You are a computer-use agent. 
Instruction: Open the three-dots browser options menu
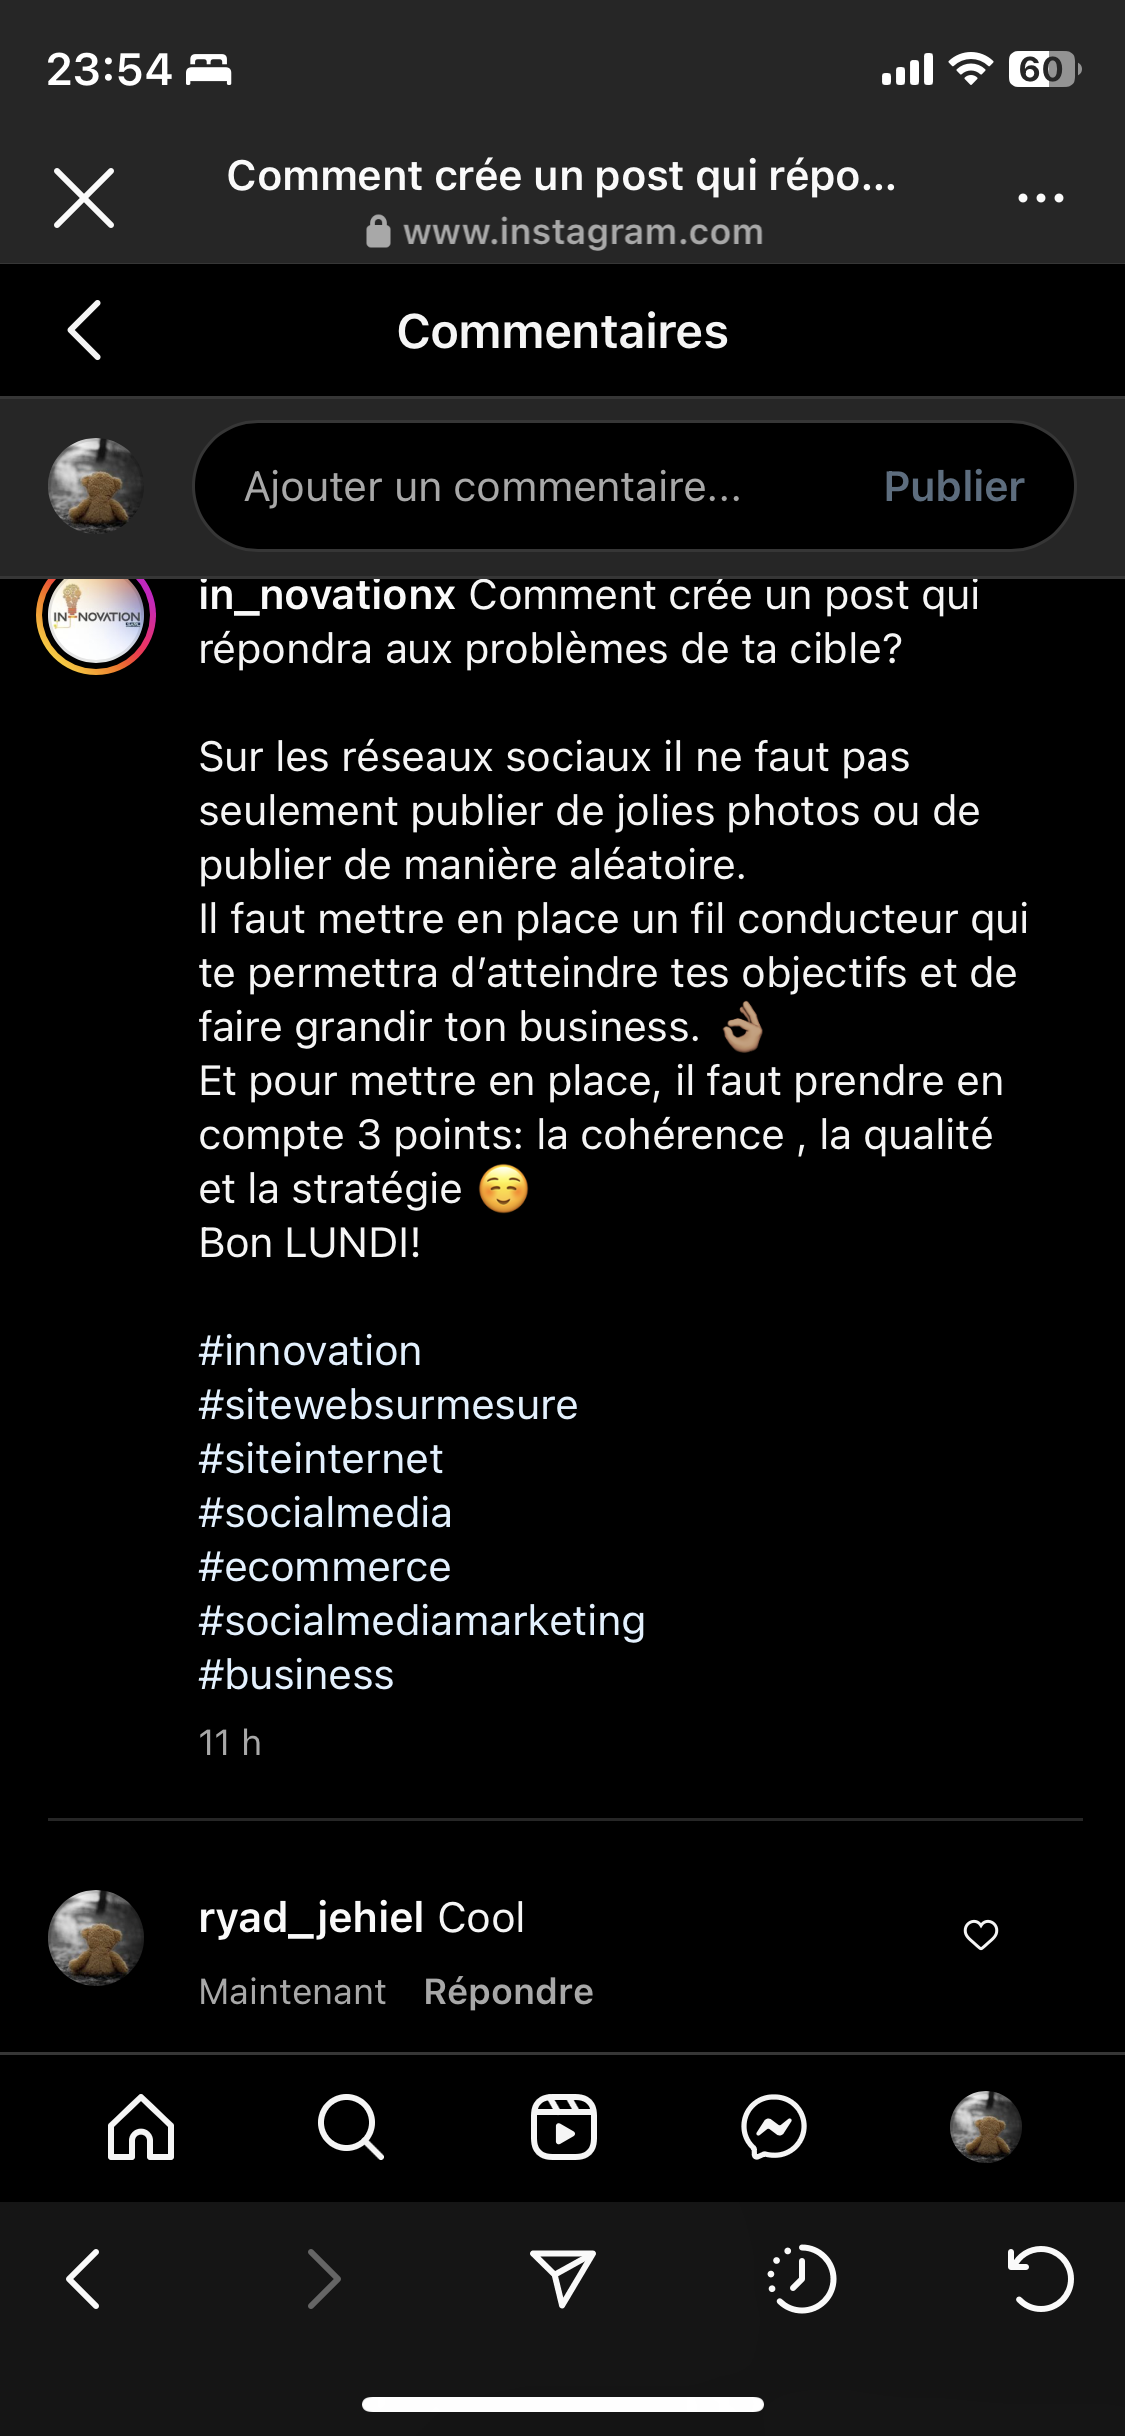click(1040, 198)
